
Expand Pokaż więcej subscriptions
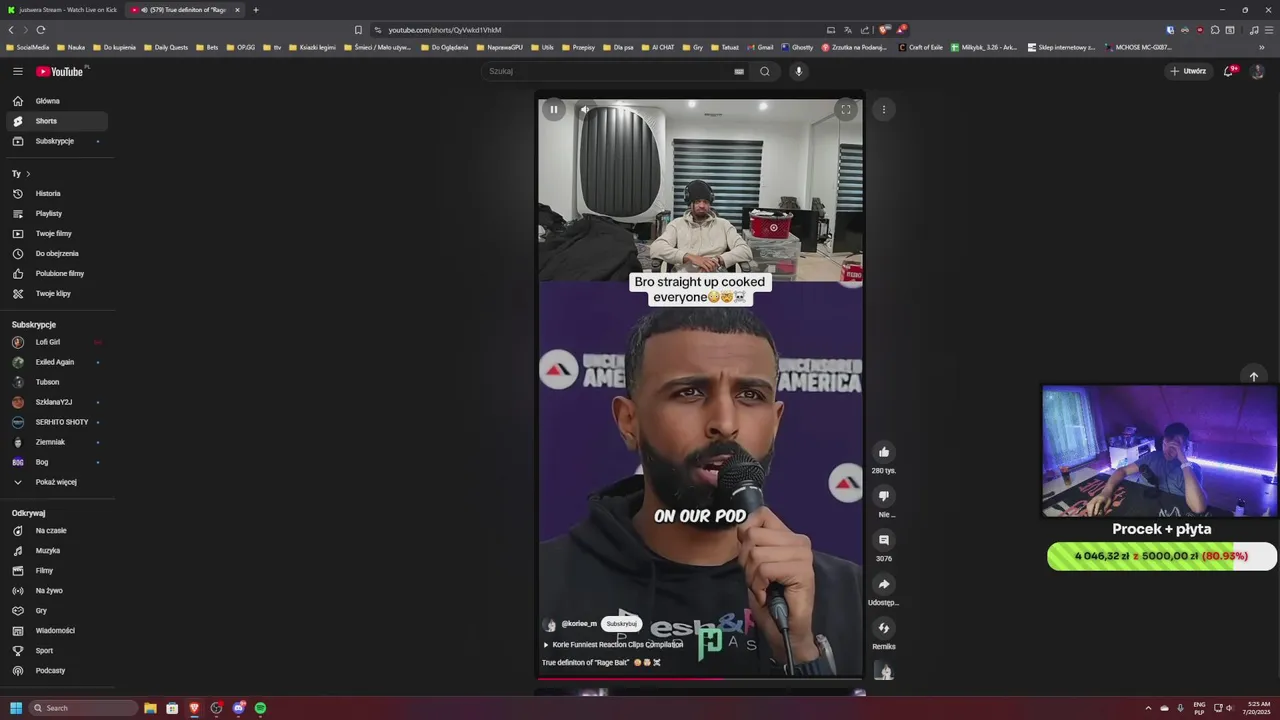(x=57, y=482)
